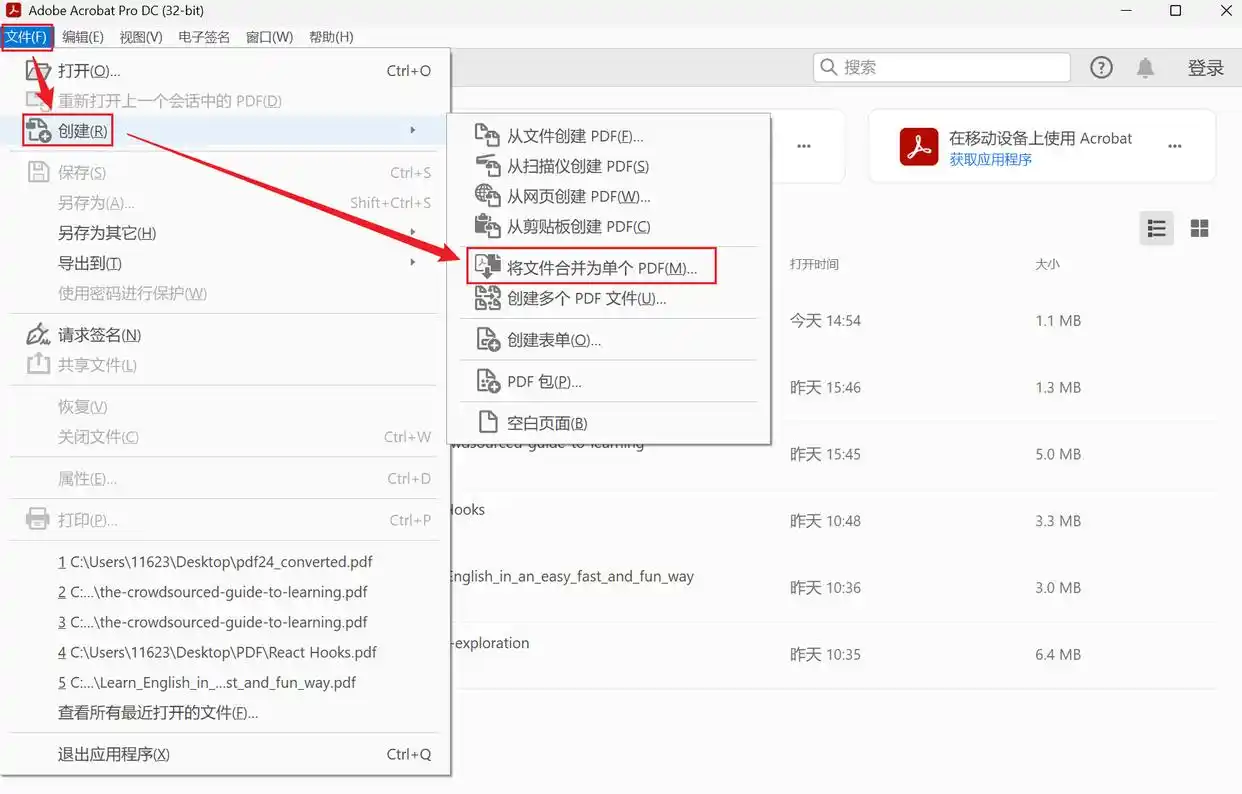Click the 将文件合并为单个 PDF icon
This screenshot has height=794, width=1242.
point(487,267)
